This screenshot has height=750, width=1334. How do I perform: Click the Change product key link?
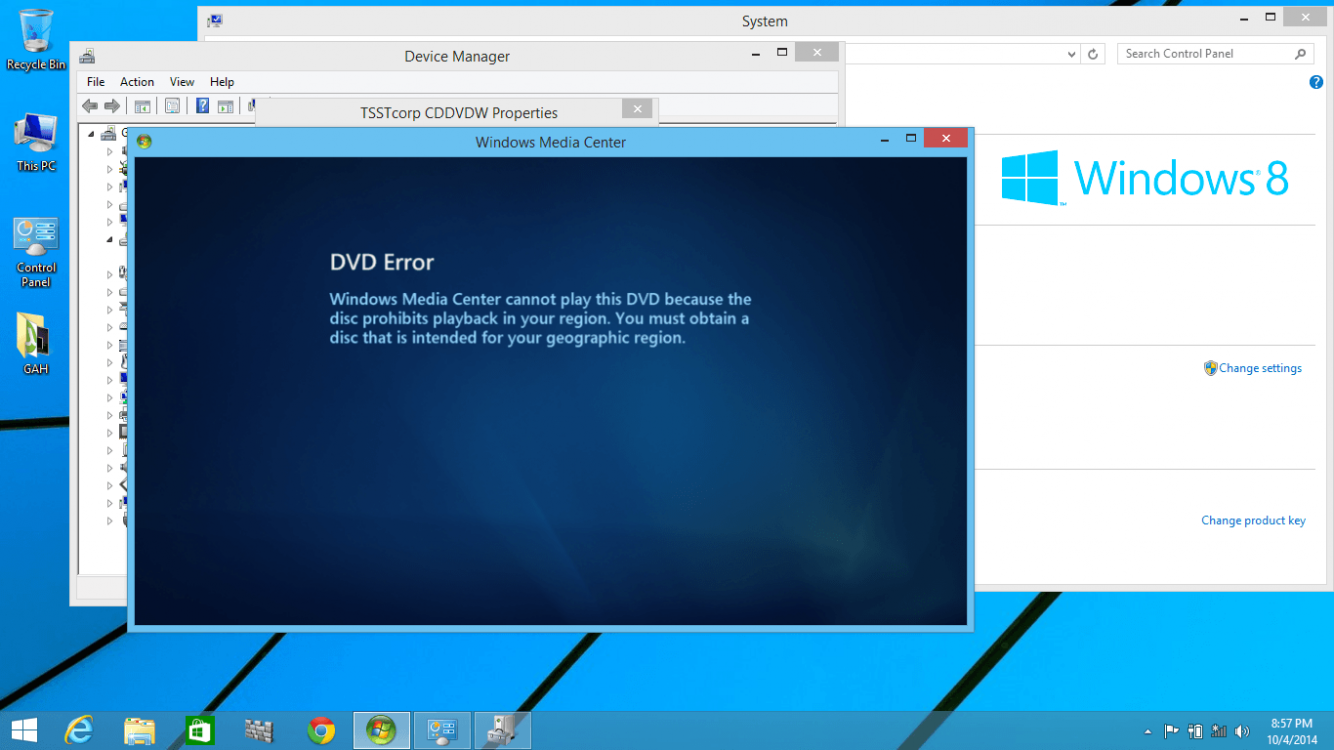[x=1253, y=520]
